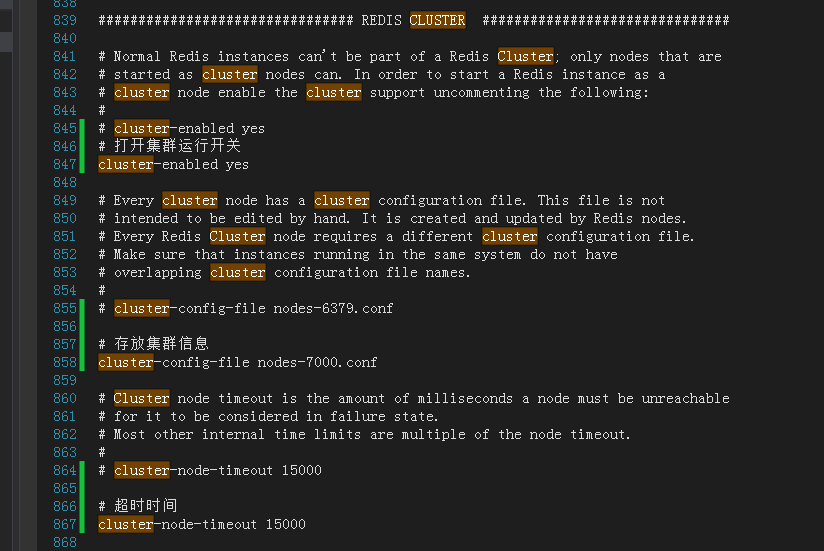Click line number 868 at the bottom
Screen dimensions: 824x551
pyautogui.click(x=64, y=542)
